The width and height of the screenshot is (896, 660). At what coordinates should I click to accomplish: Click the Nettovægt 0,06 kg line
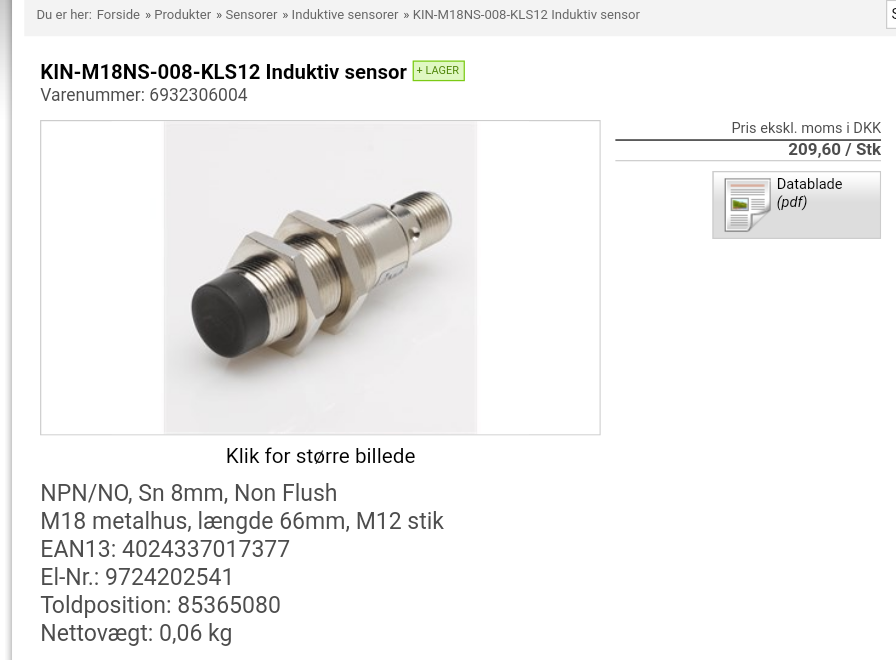tap(137, 633)
